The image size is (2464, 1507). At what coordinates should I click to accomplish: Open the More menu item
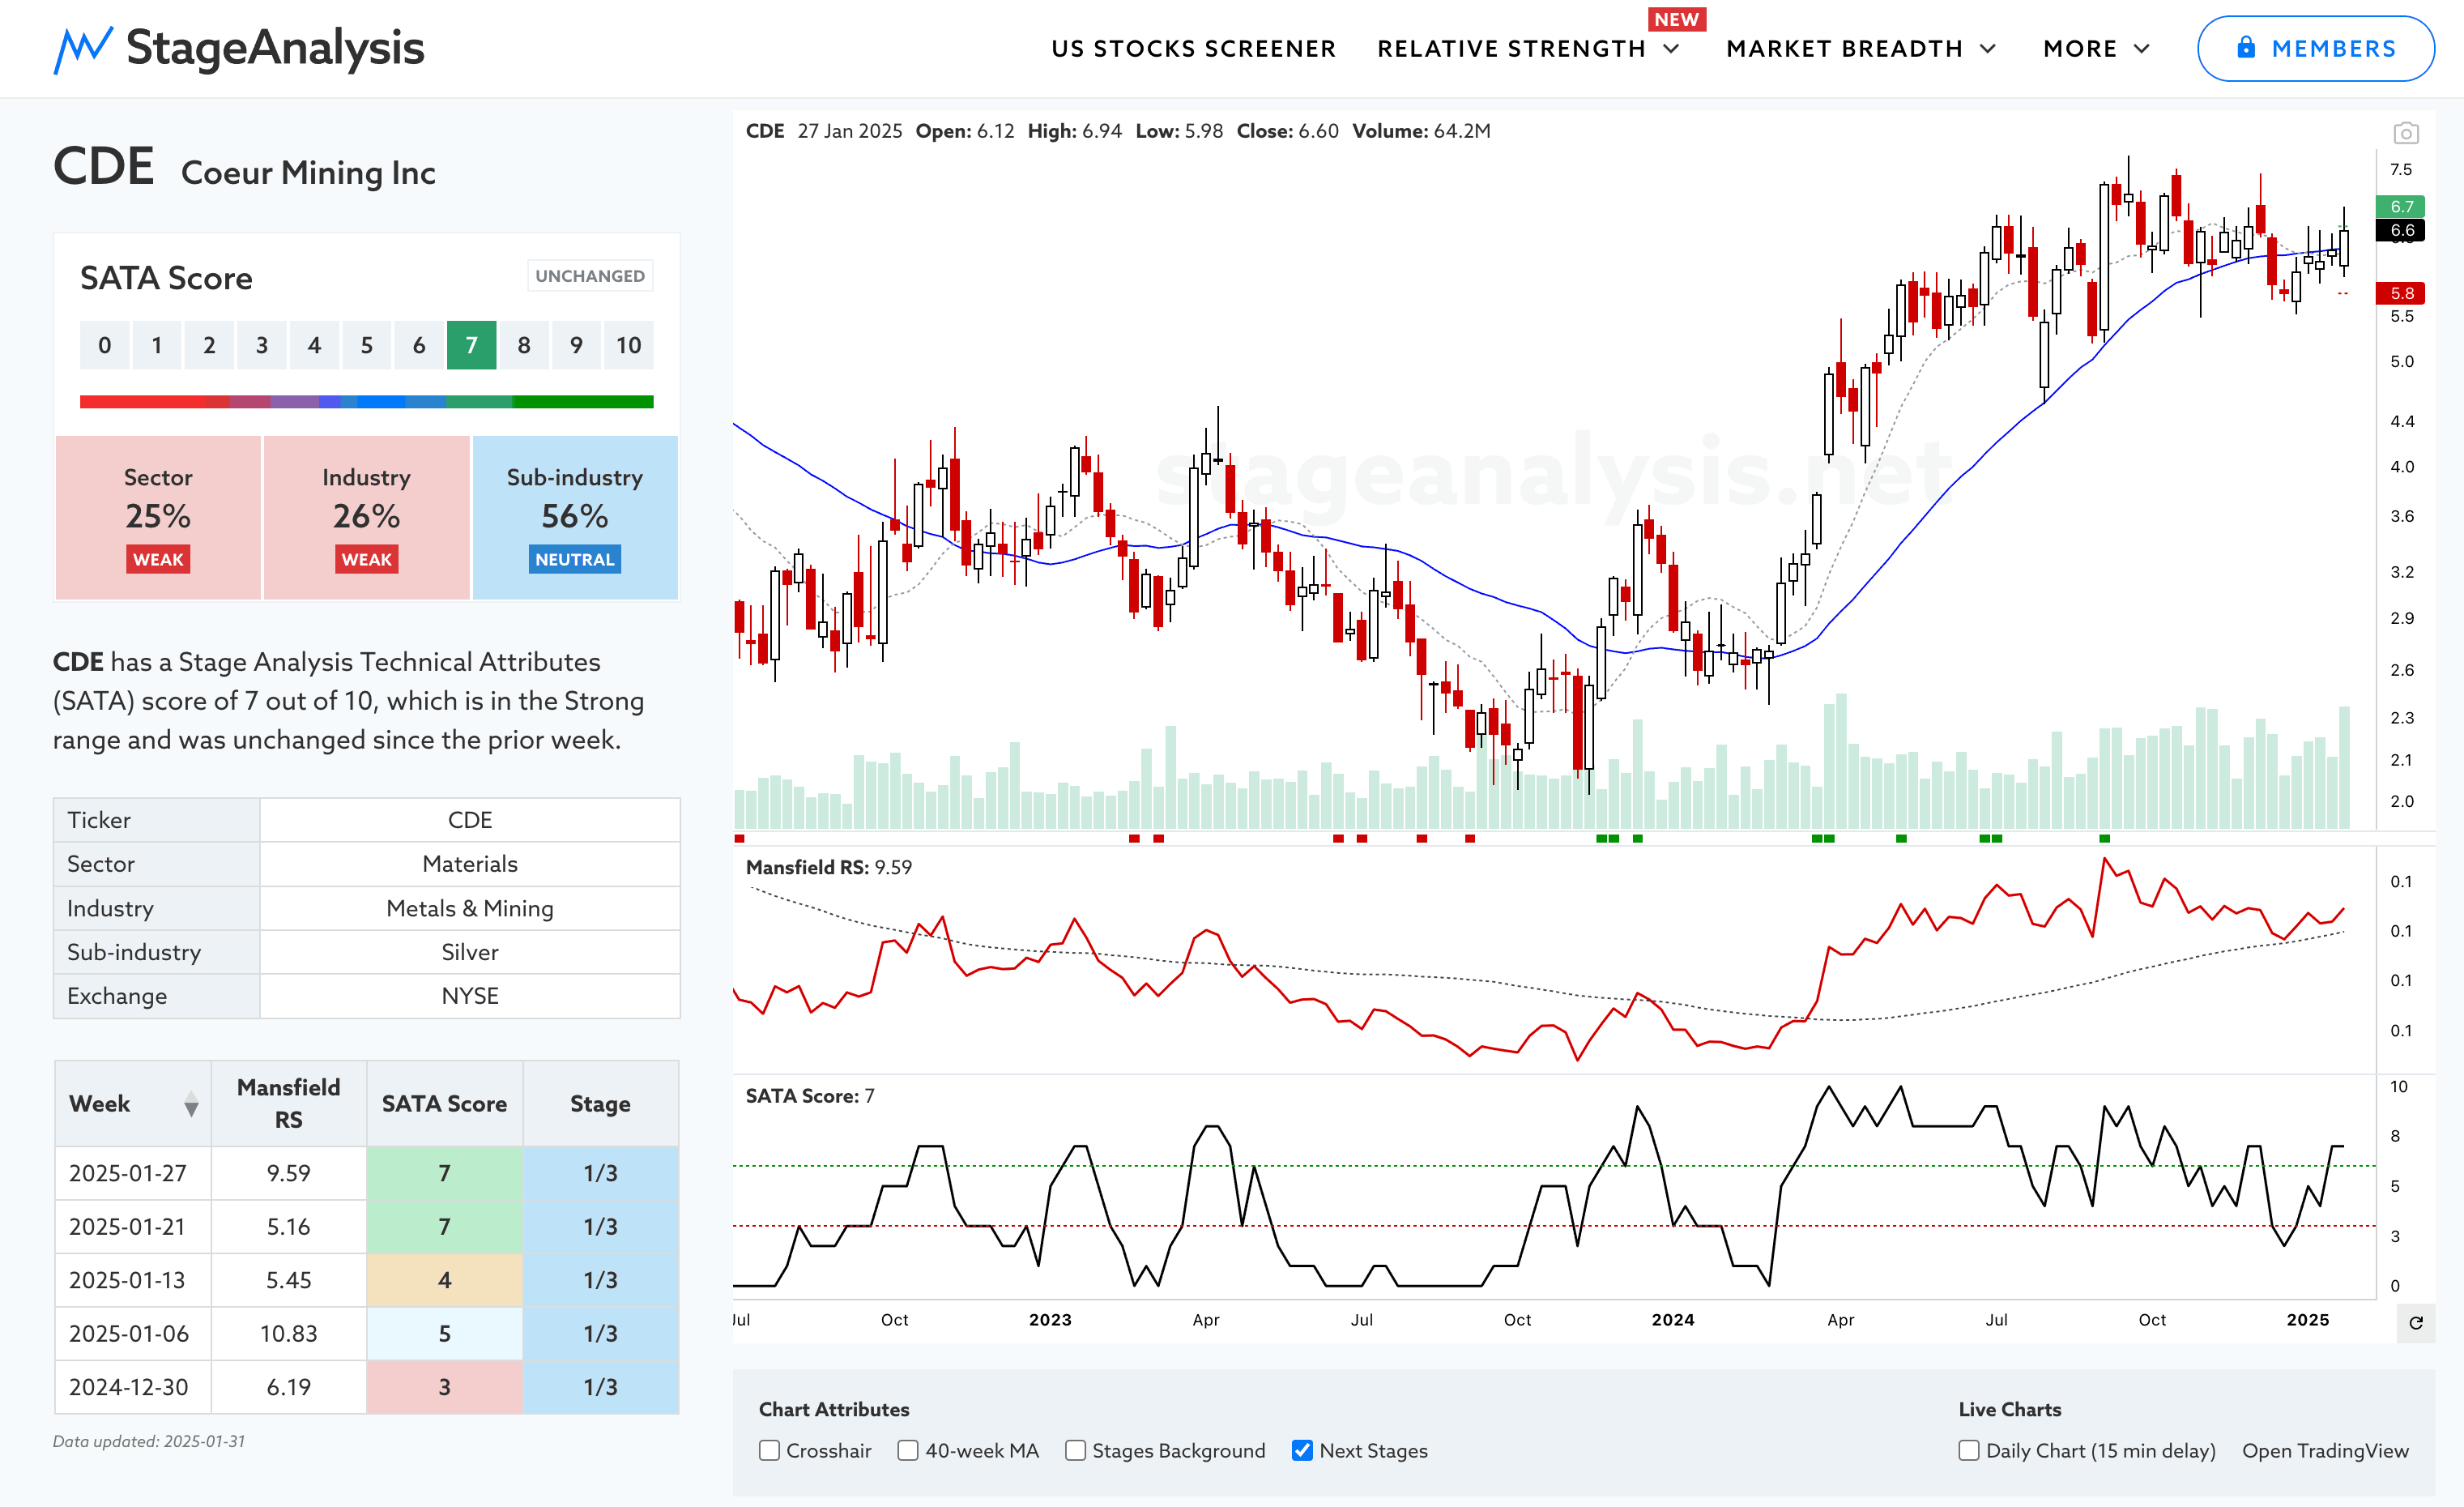click(2080, 49)
